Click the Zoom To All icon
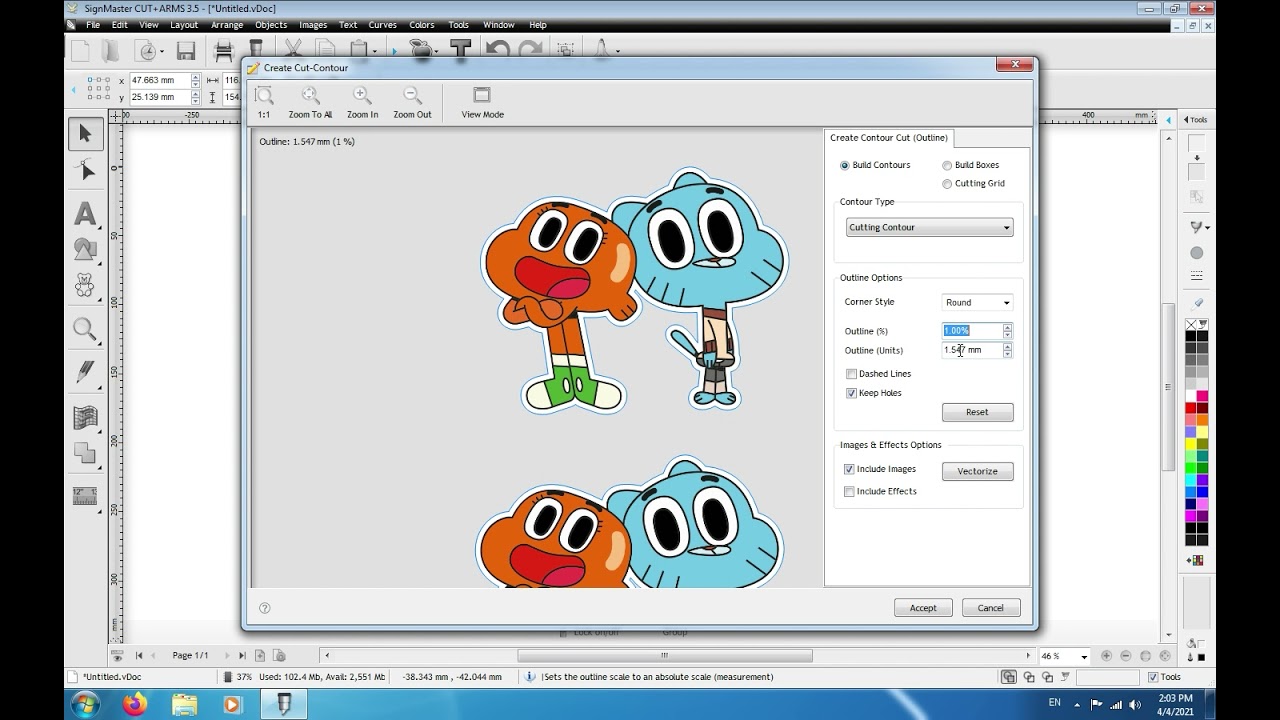The image size is (1280, 720). click(311, 96)
